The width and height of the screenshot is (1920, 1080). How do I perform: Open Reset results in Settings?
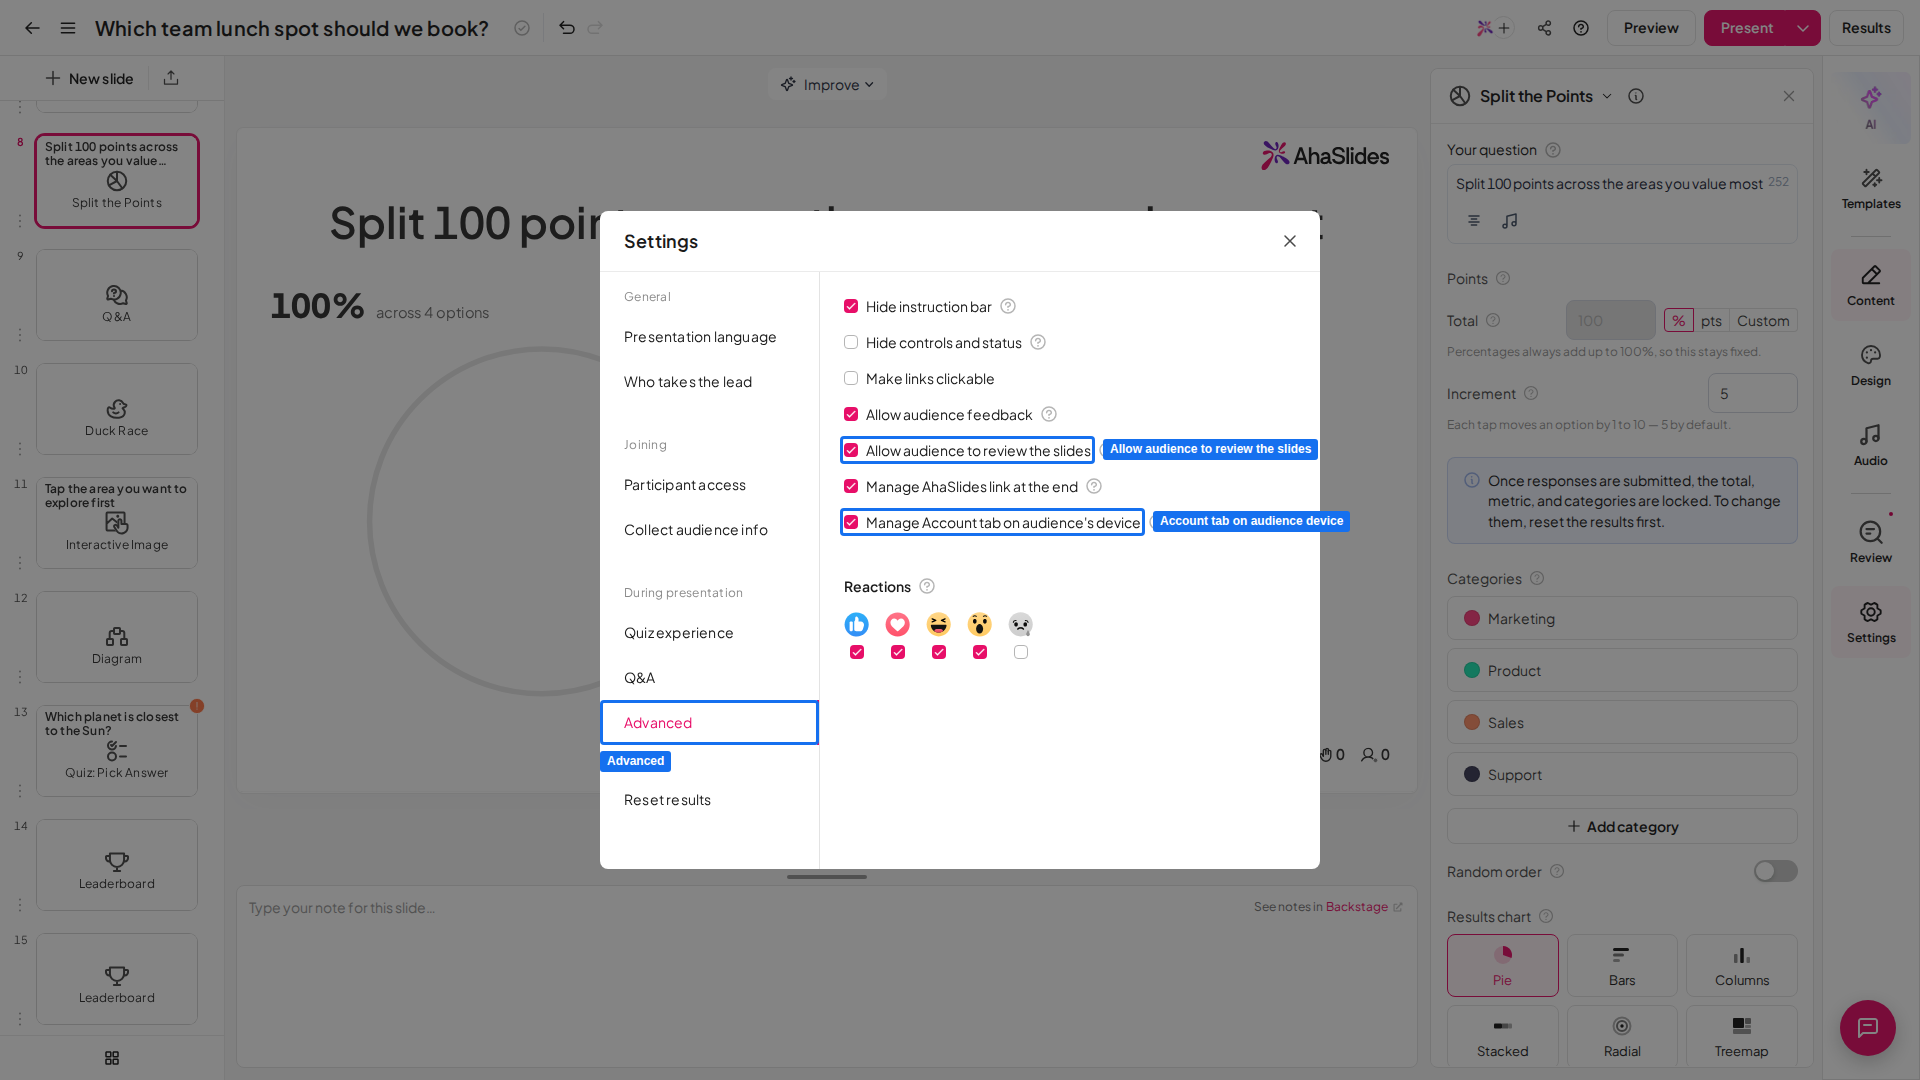pos(667,800)
